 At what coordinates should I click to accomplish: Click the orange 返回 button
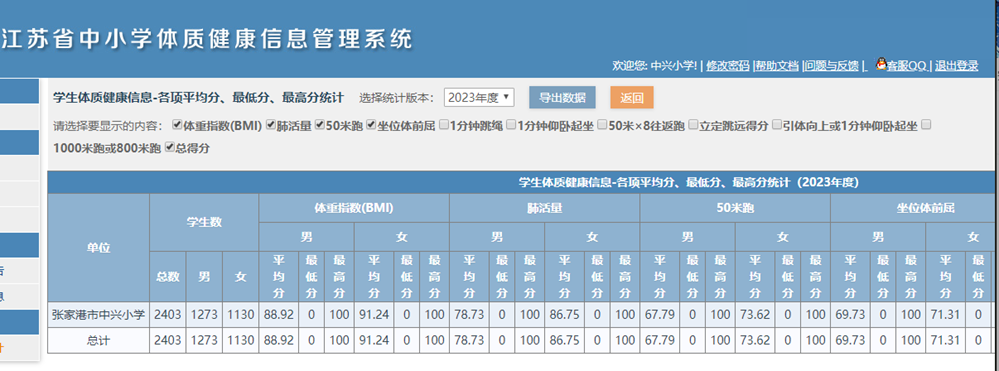(x=631, y=98)
